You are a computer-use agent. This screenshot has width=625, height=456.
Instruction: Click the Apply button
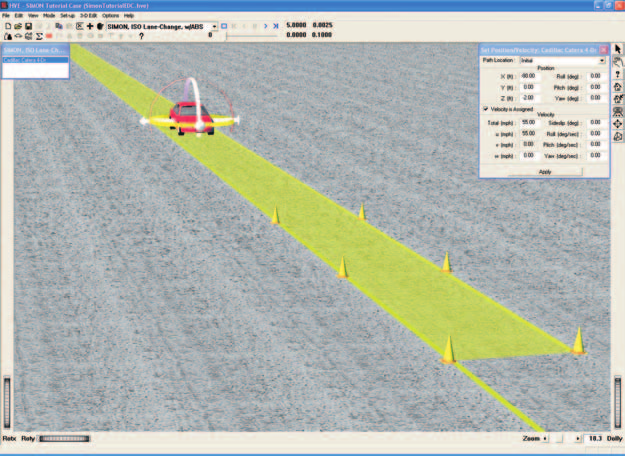pyautogui.click(x=545, y=172)
